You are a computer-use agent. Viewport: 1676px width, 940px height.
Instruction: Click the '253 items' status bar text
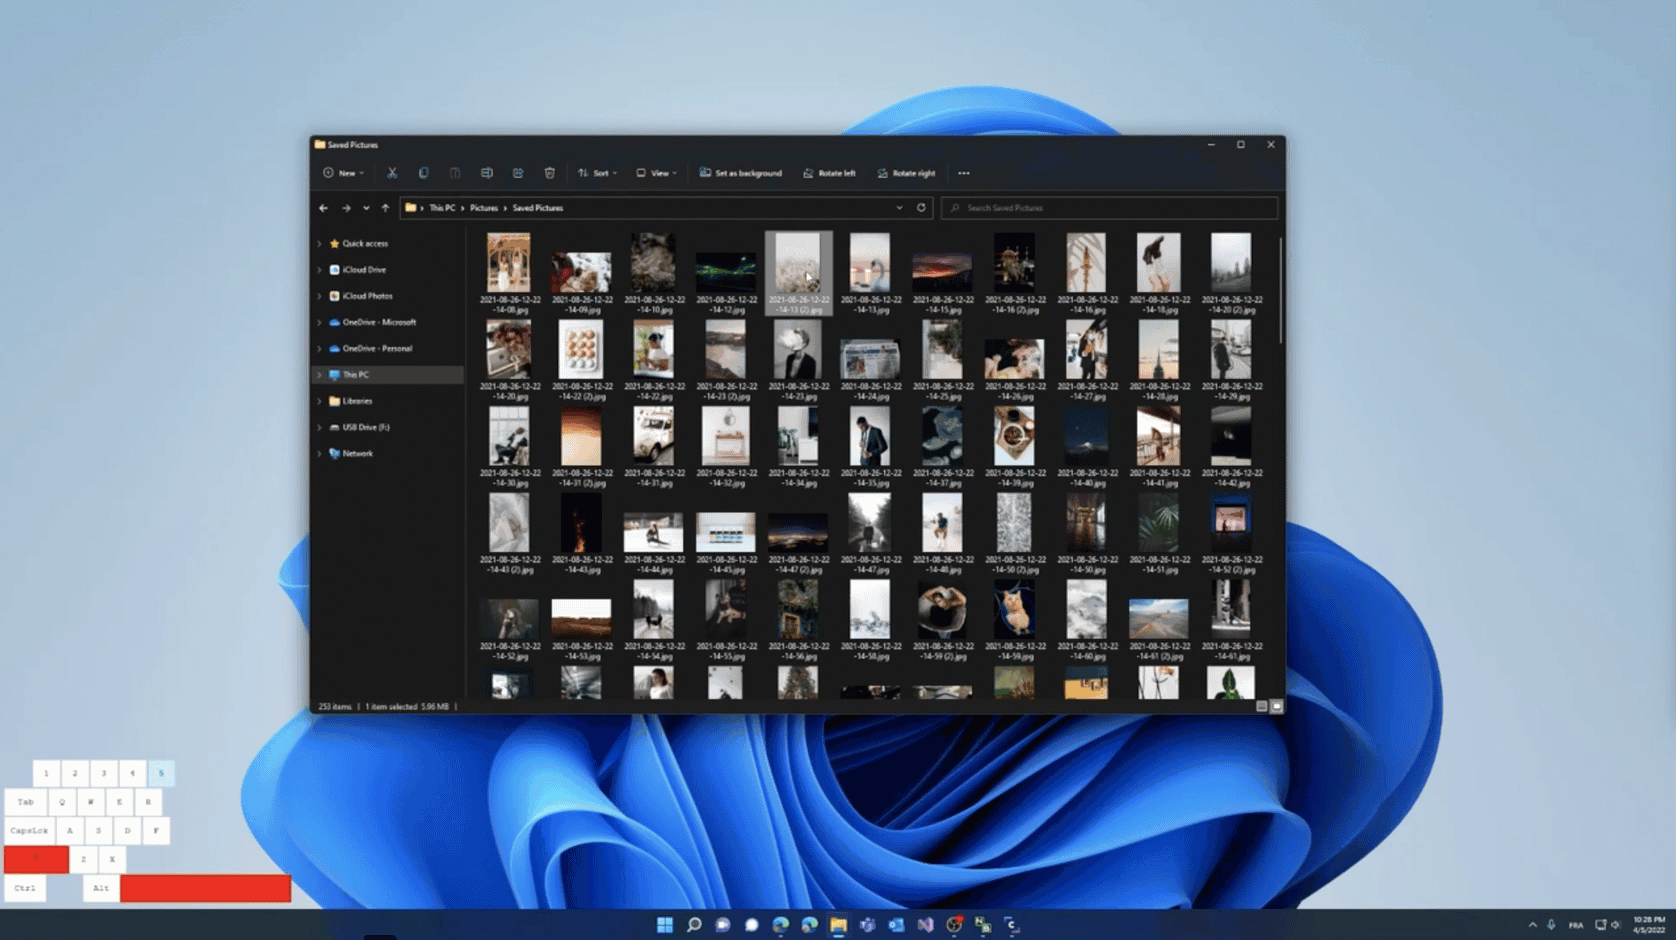(335, 707)
